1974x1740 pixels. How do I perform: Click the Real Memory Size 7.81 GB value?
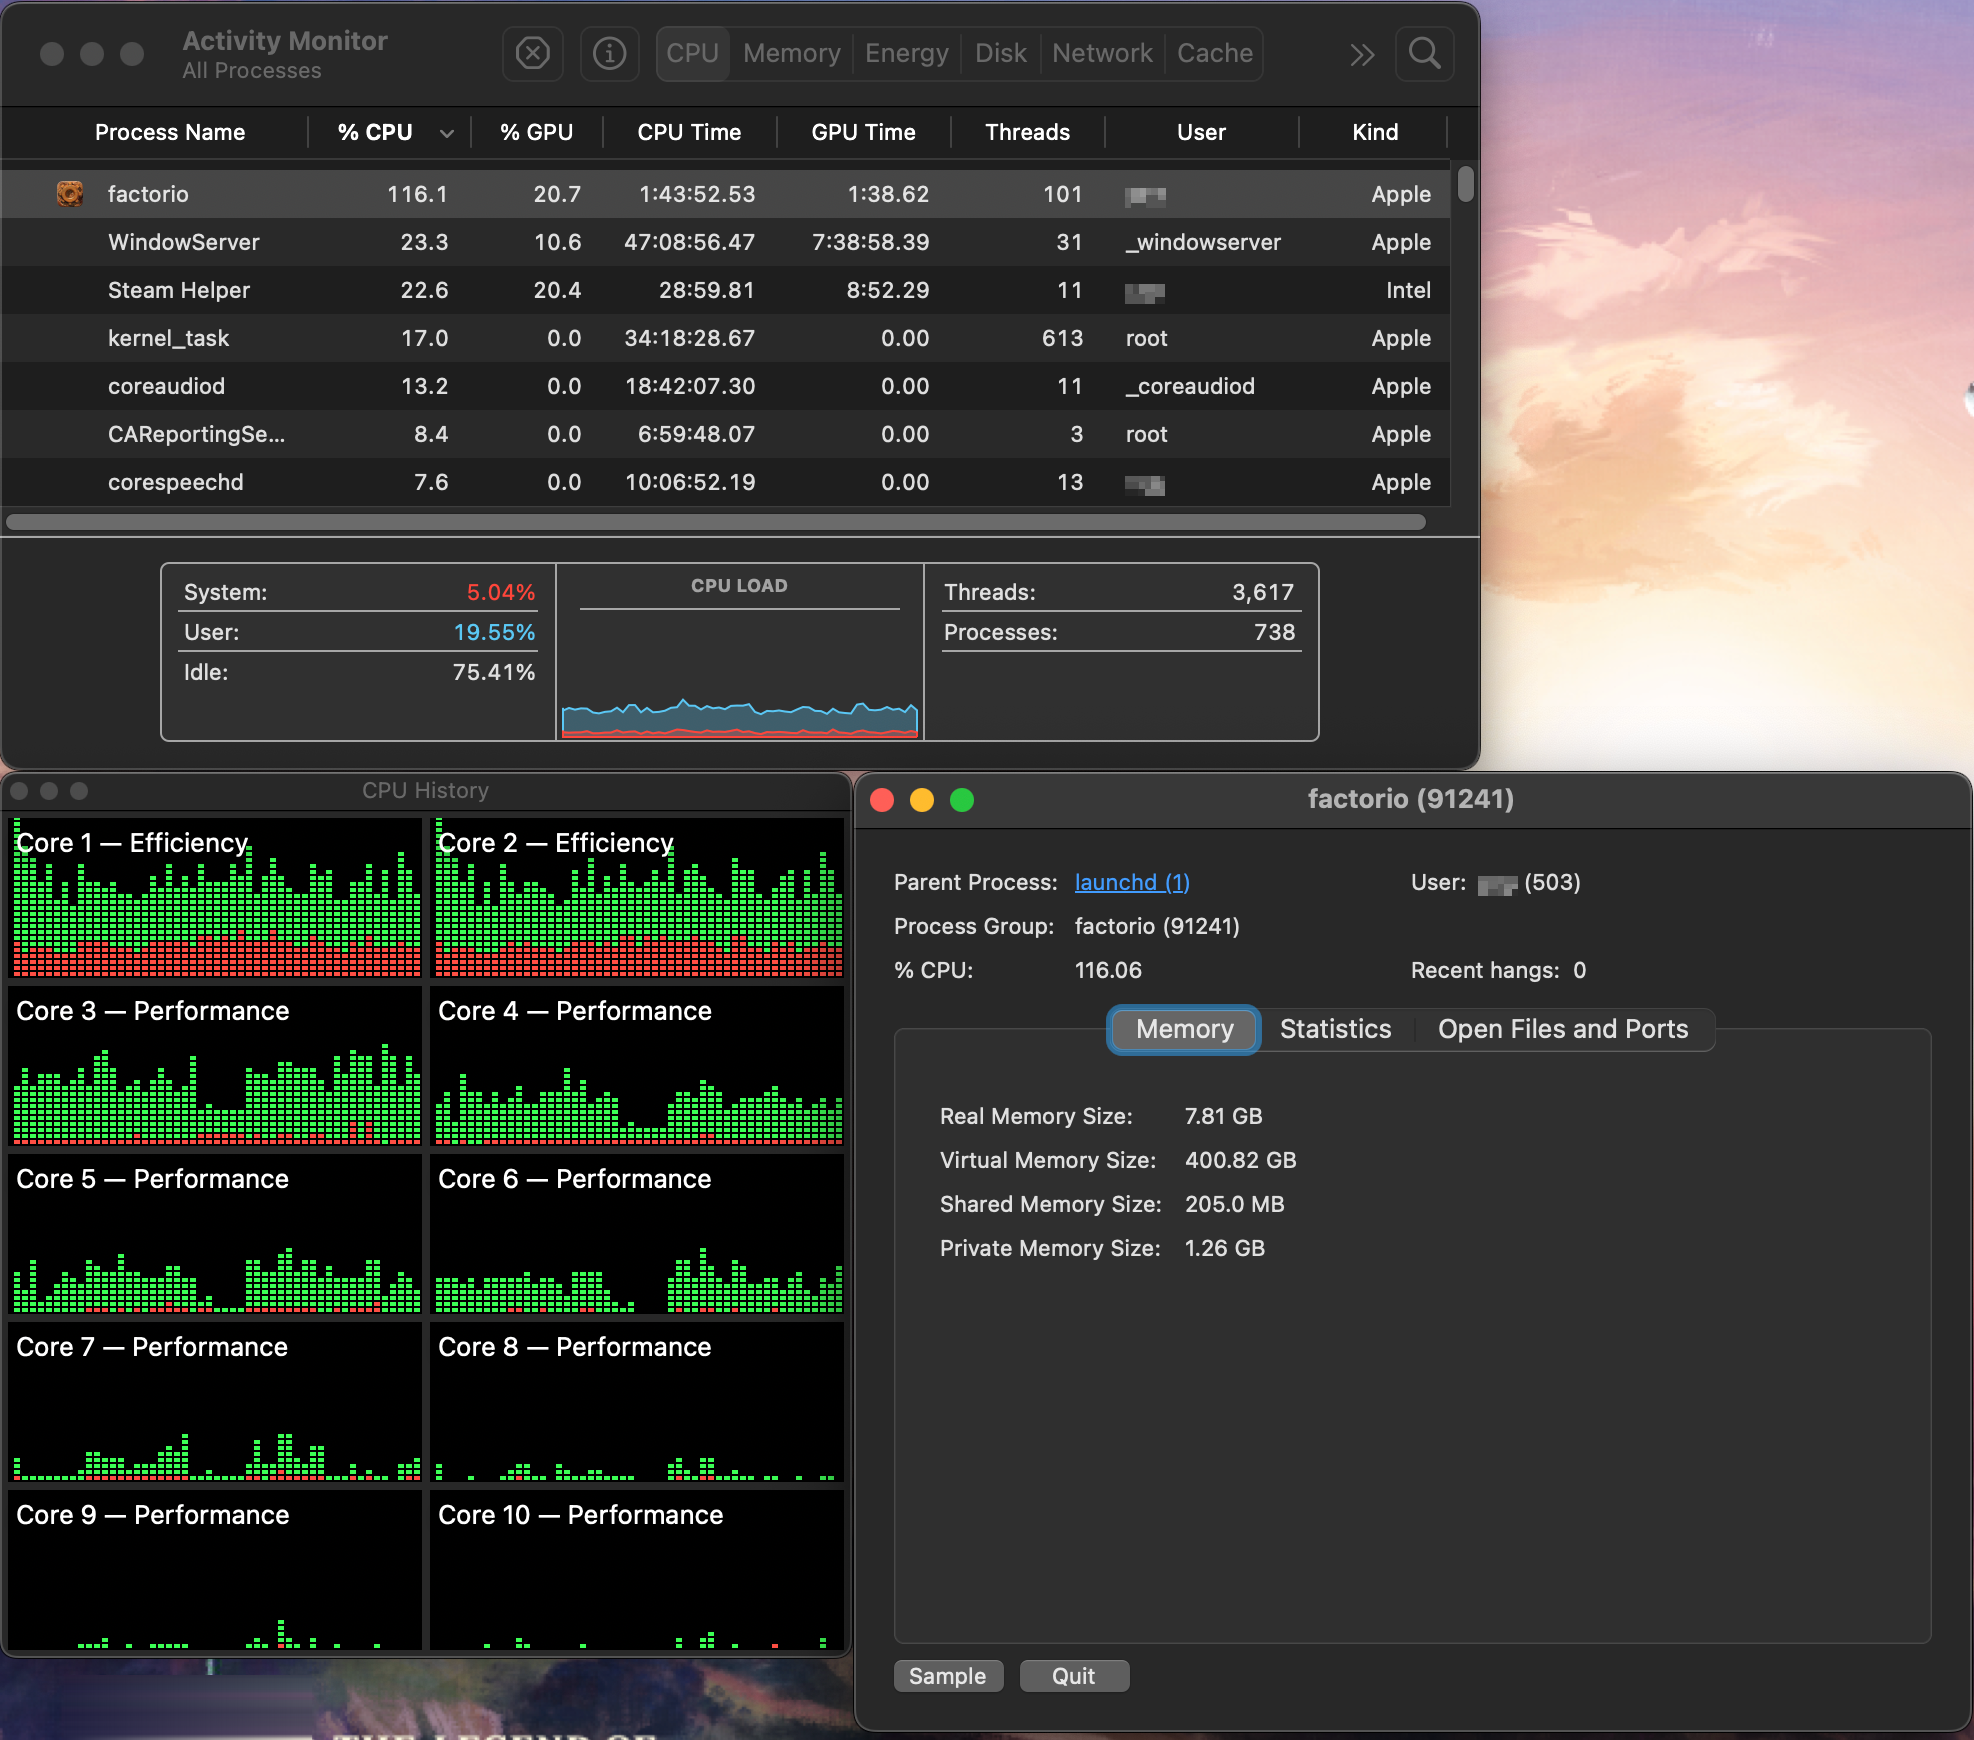point(1223,1116)
